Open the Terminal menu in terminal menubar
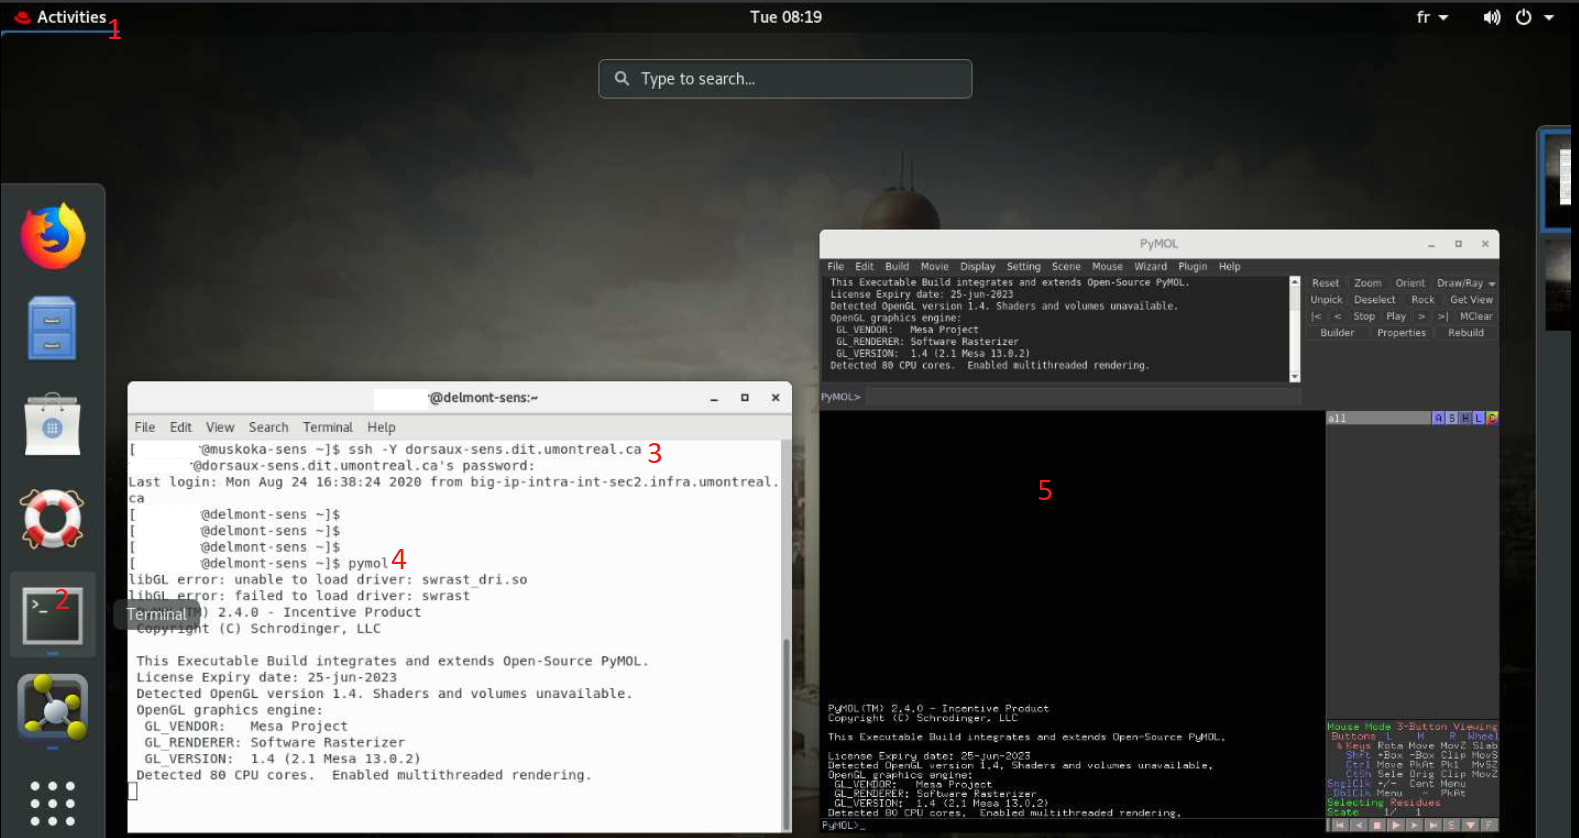The width and height of the screenshot is (1579, 838). pos(328,427)
